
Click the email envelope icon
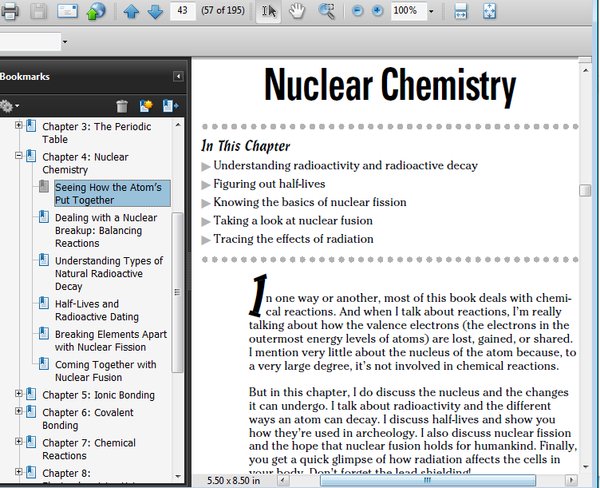[67, 11]
